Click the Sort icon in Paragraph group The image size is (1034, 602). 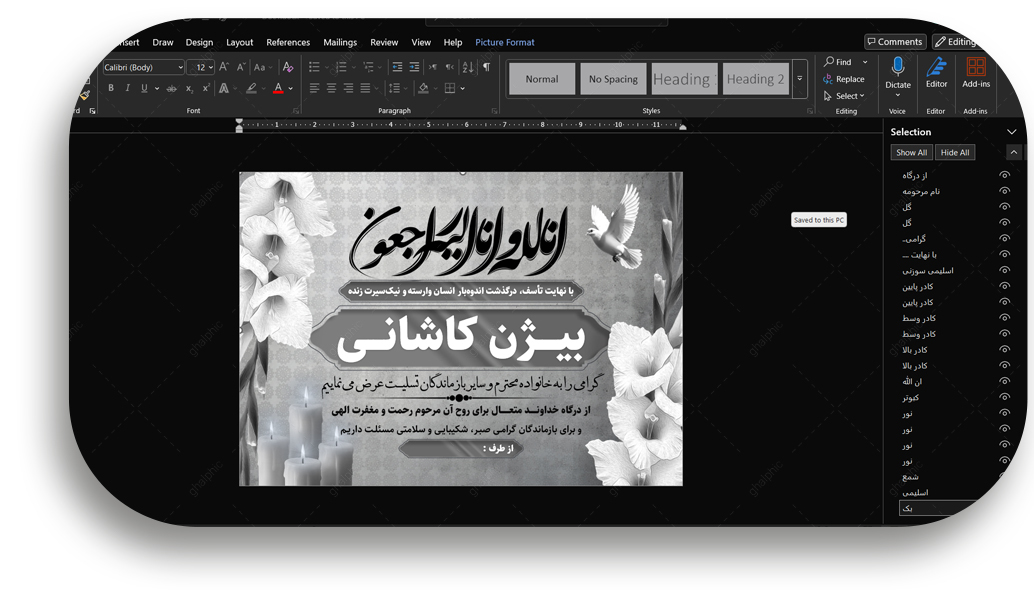pos(468,67)
